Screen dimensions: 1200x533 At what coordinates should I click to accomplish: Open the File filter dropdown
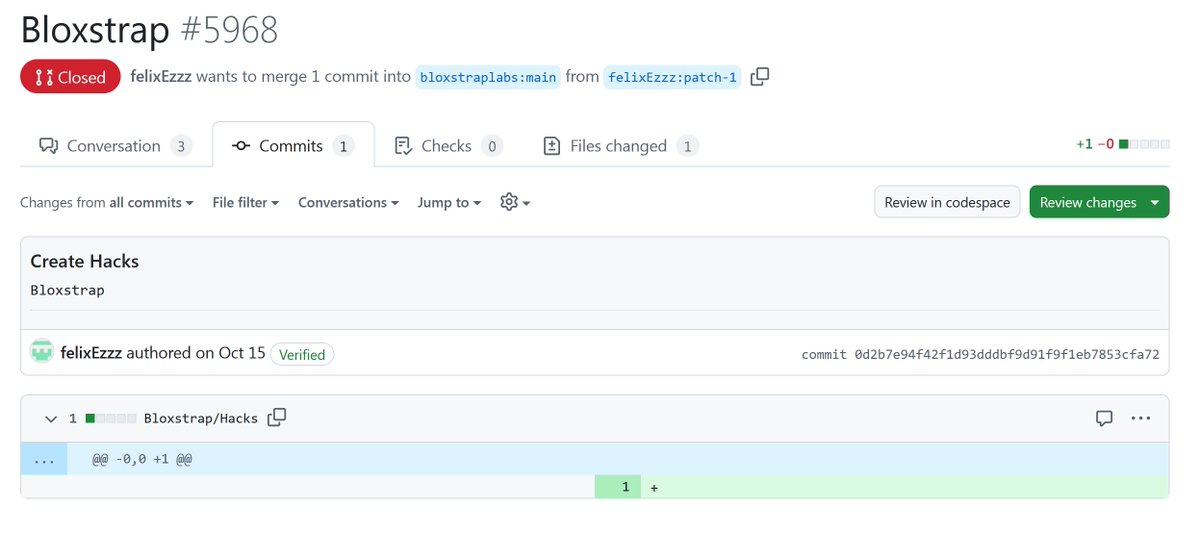pos(245,202)
